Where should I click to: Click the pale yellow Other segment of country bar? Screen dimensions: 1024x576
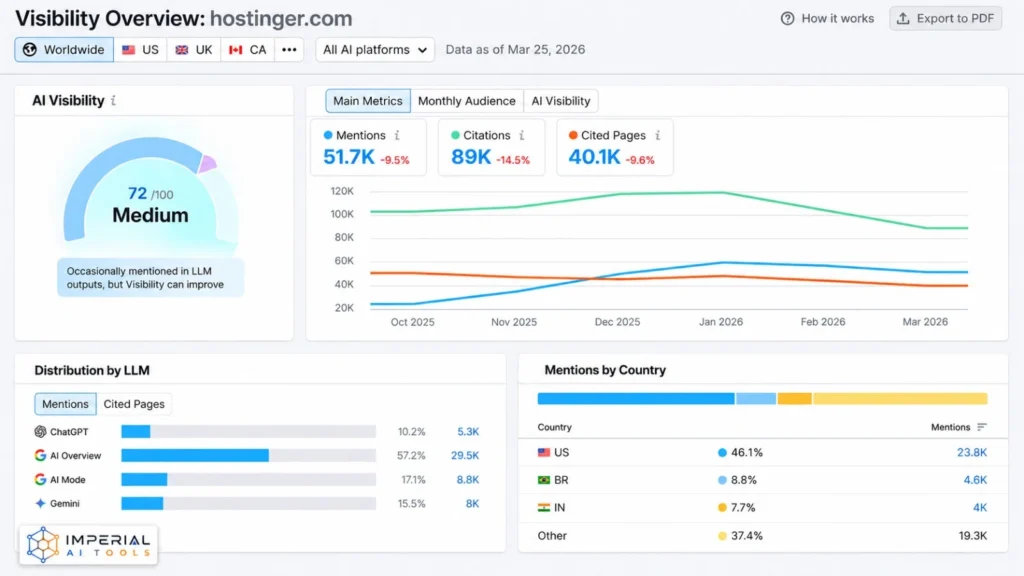click(900, 398)
